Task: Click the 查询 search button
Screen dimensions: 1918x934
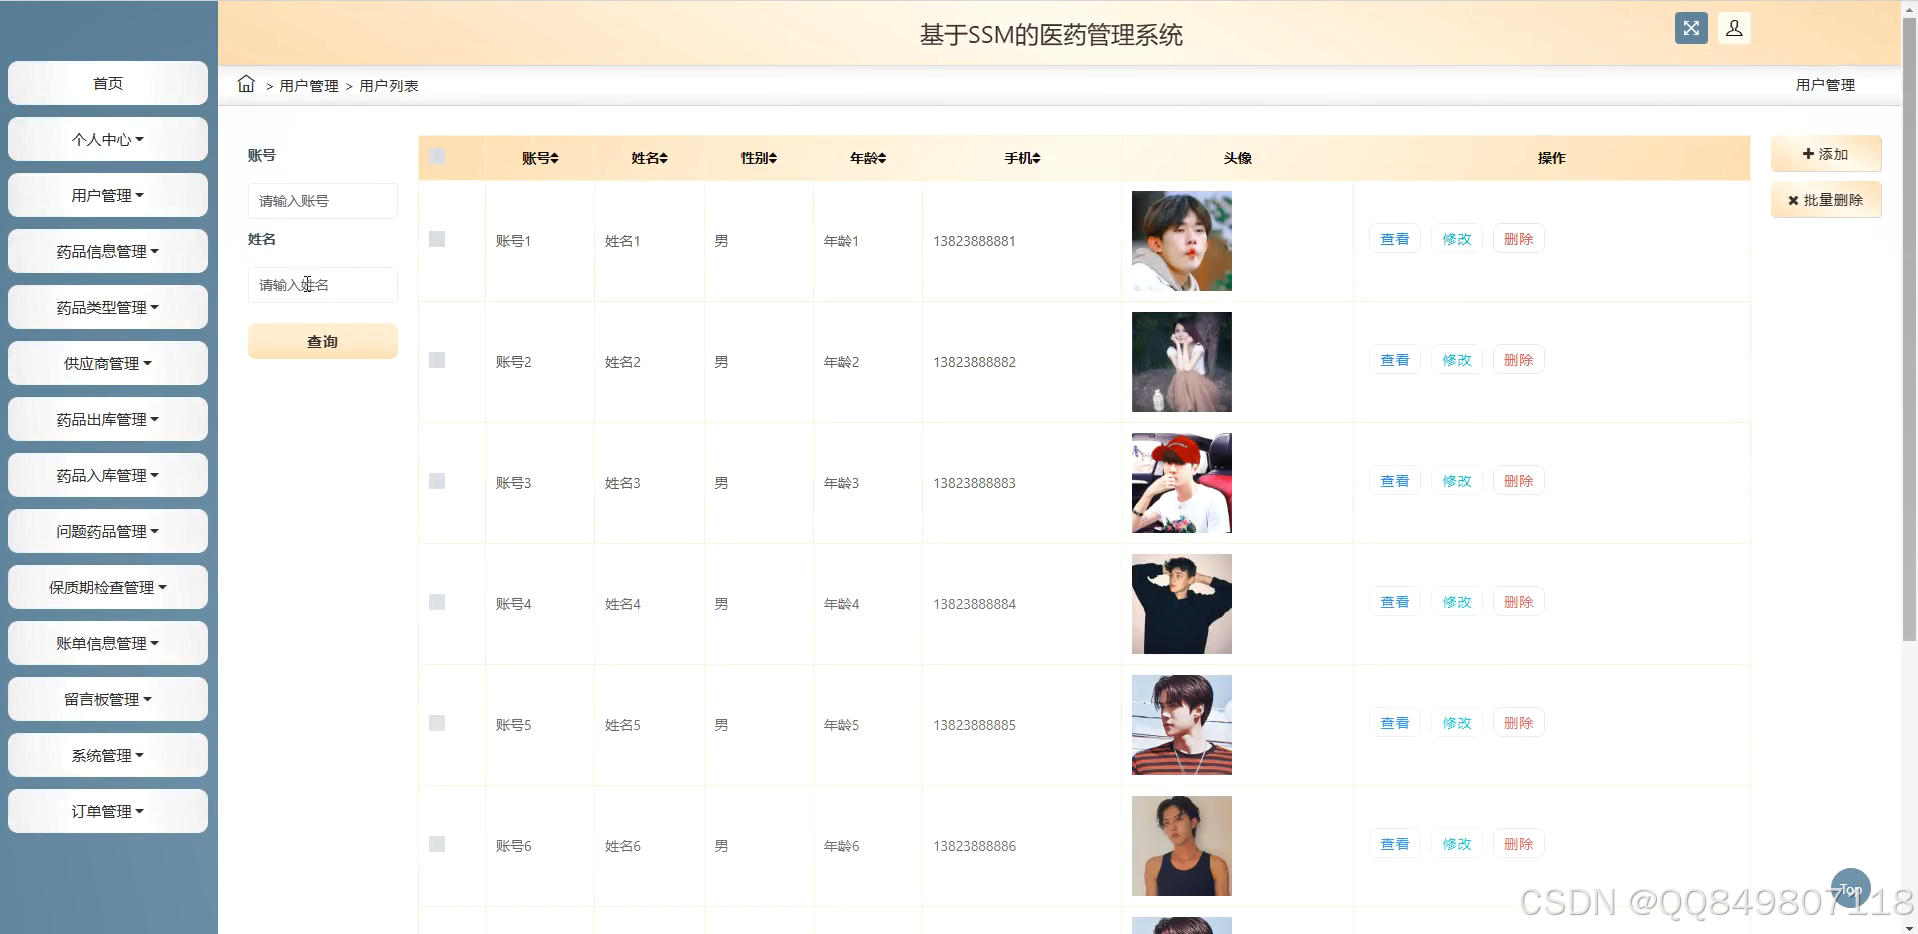Action: pos(322,341)
